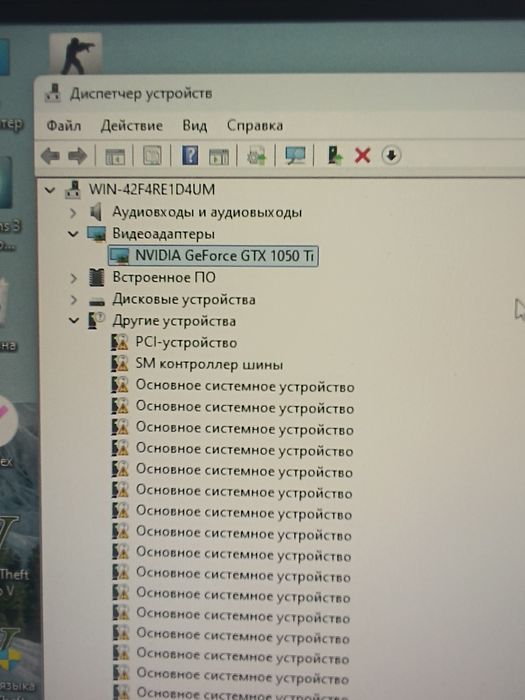
Task: Click the red X uninstall device icon
Action: tap(362, 156)
